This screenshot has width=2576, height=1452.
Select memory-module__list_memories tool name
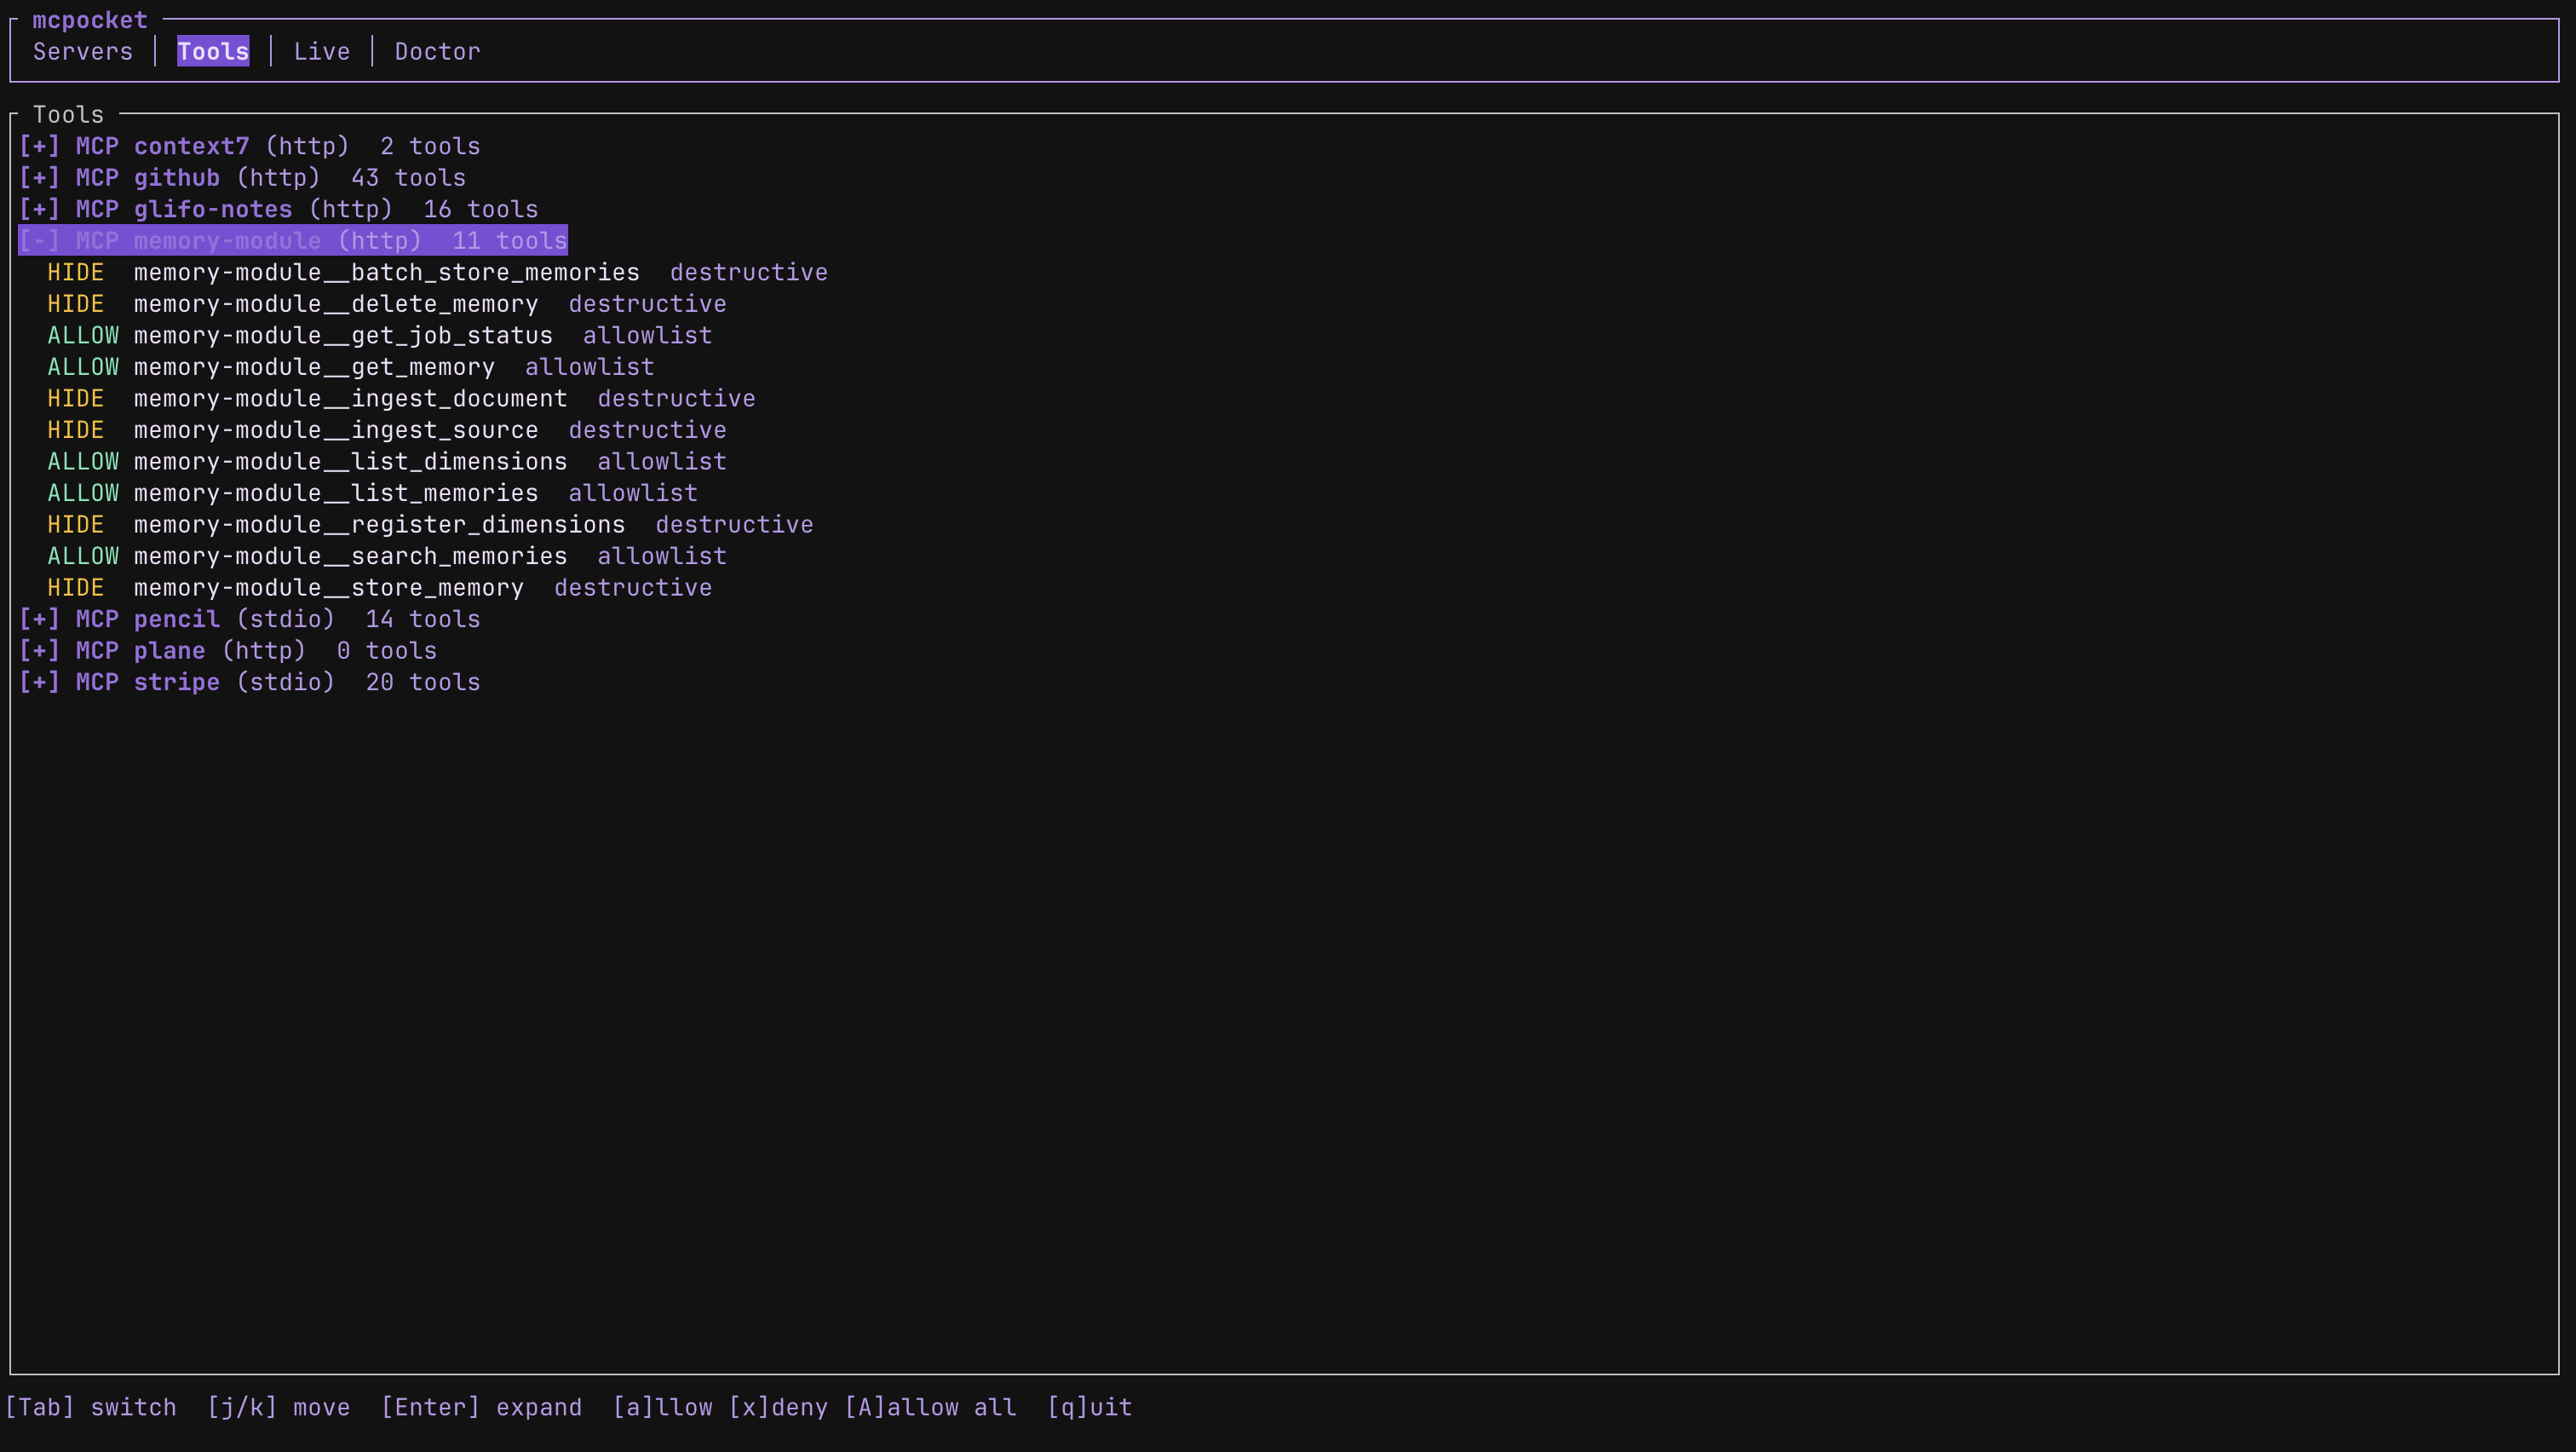(x=336, y=493)
